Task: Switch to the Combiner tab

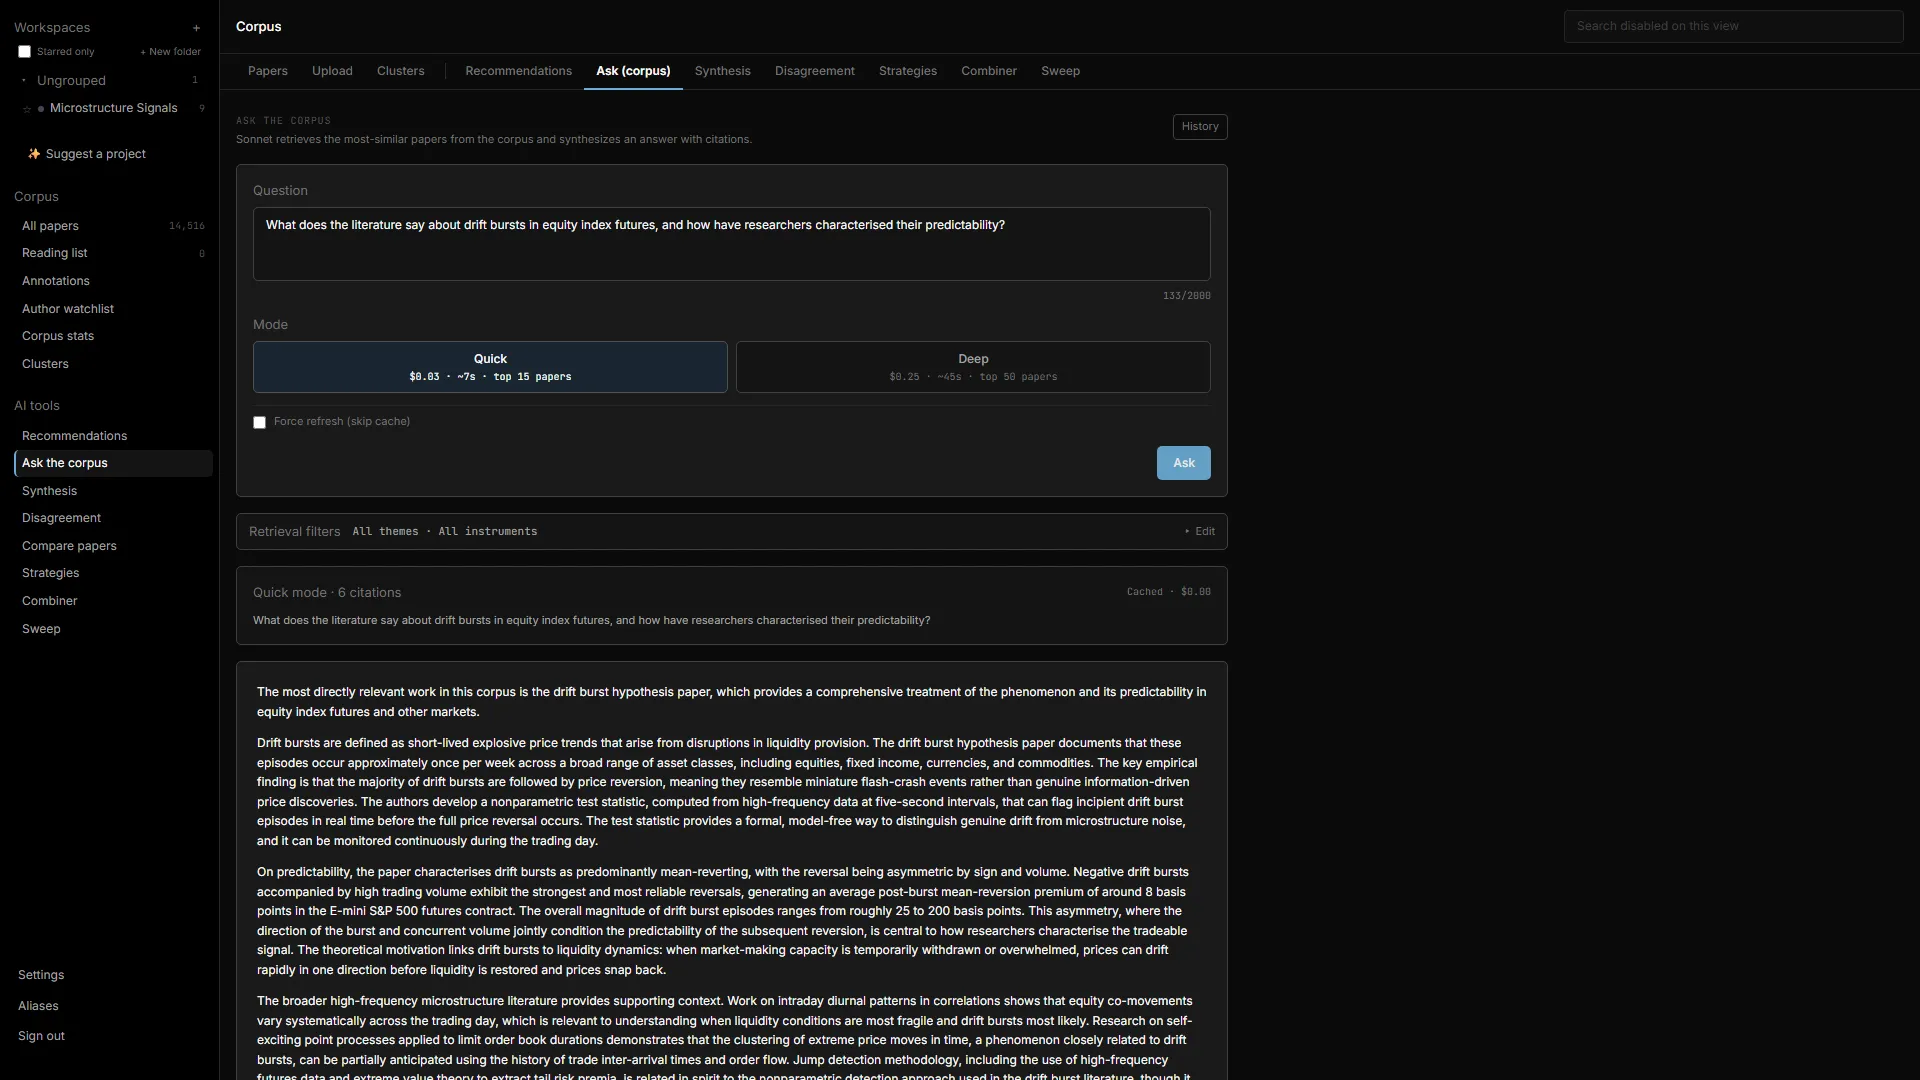Action: pos(989,71)
